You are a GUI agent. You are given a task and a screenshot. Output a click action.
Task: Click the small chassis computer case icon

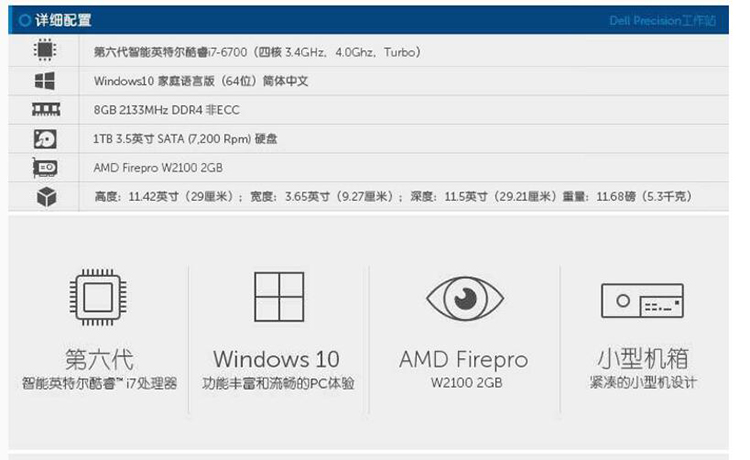click(642, 301)
